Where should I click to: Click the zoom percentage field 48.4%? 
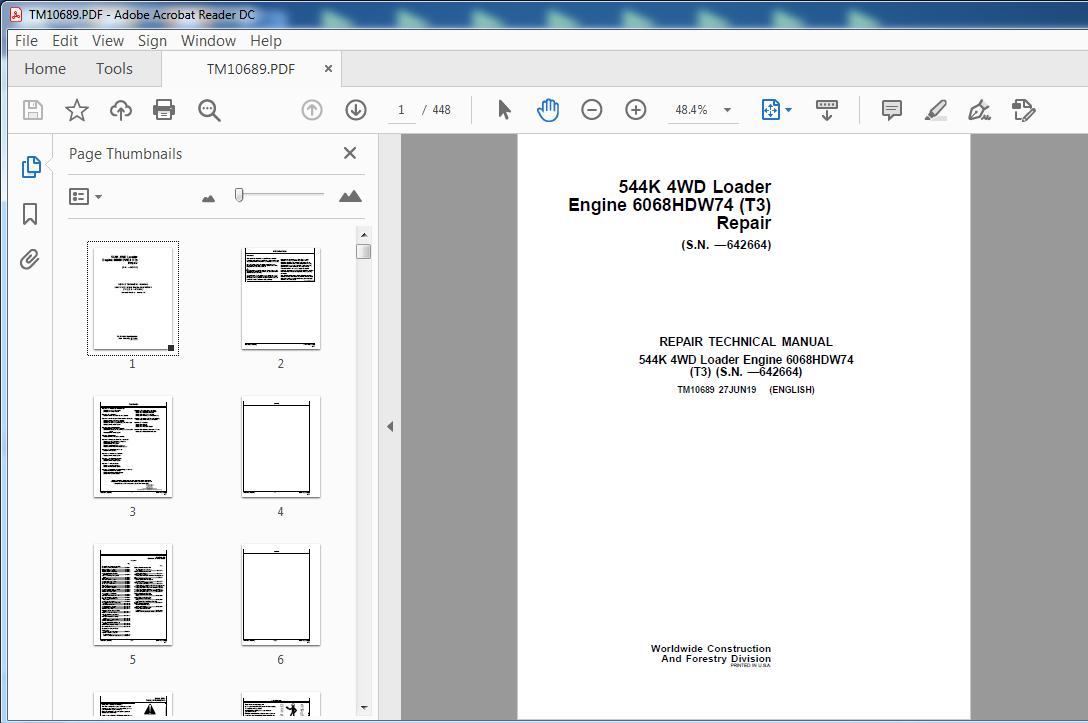coord(691,110)
